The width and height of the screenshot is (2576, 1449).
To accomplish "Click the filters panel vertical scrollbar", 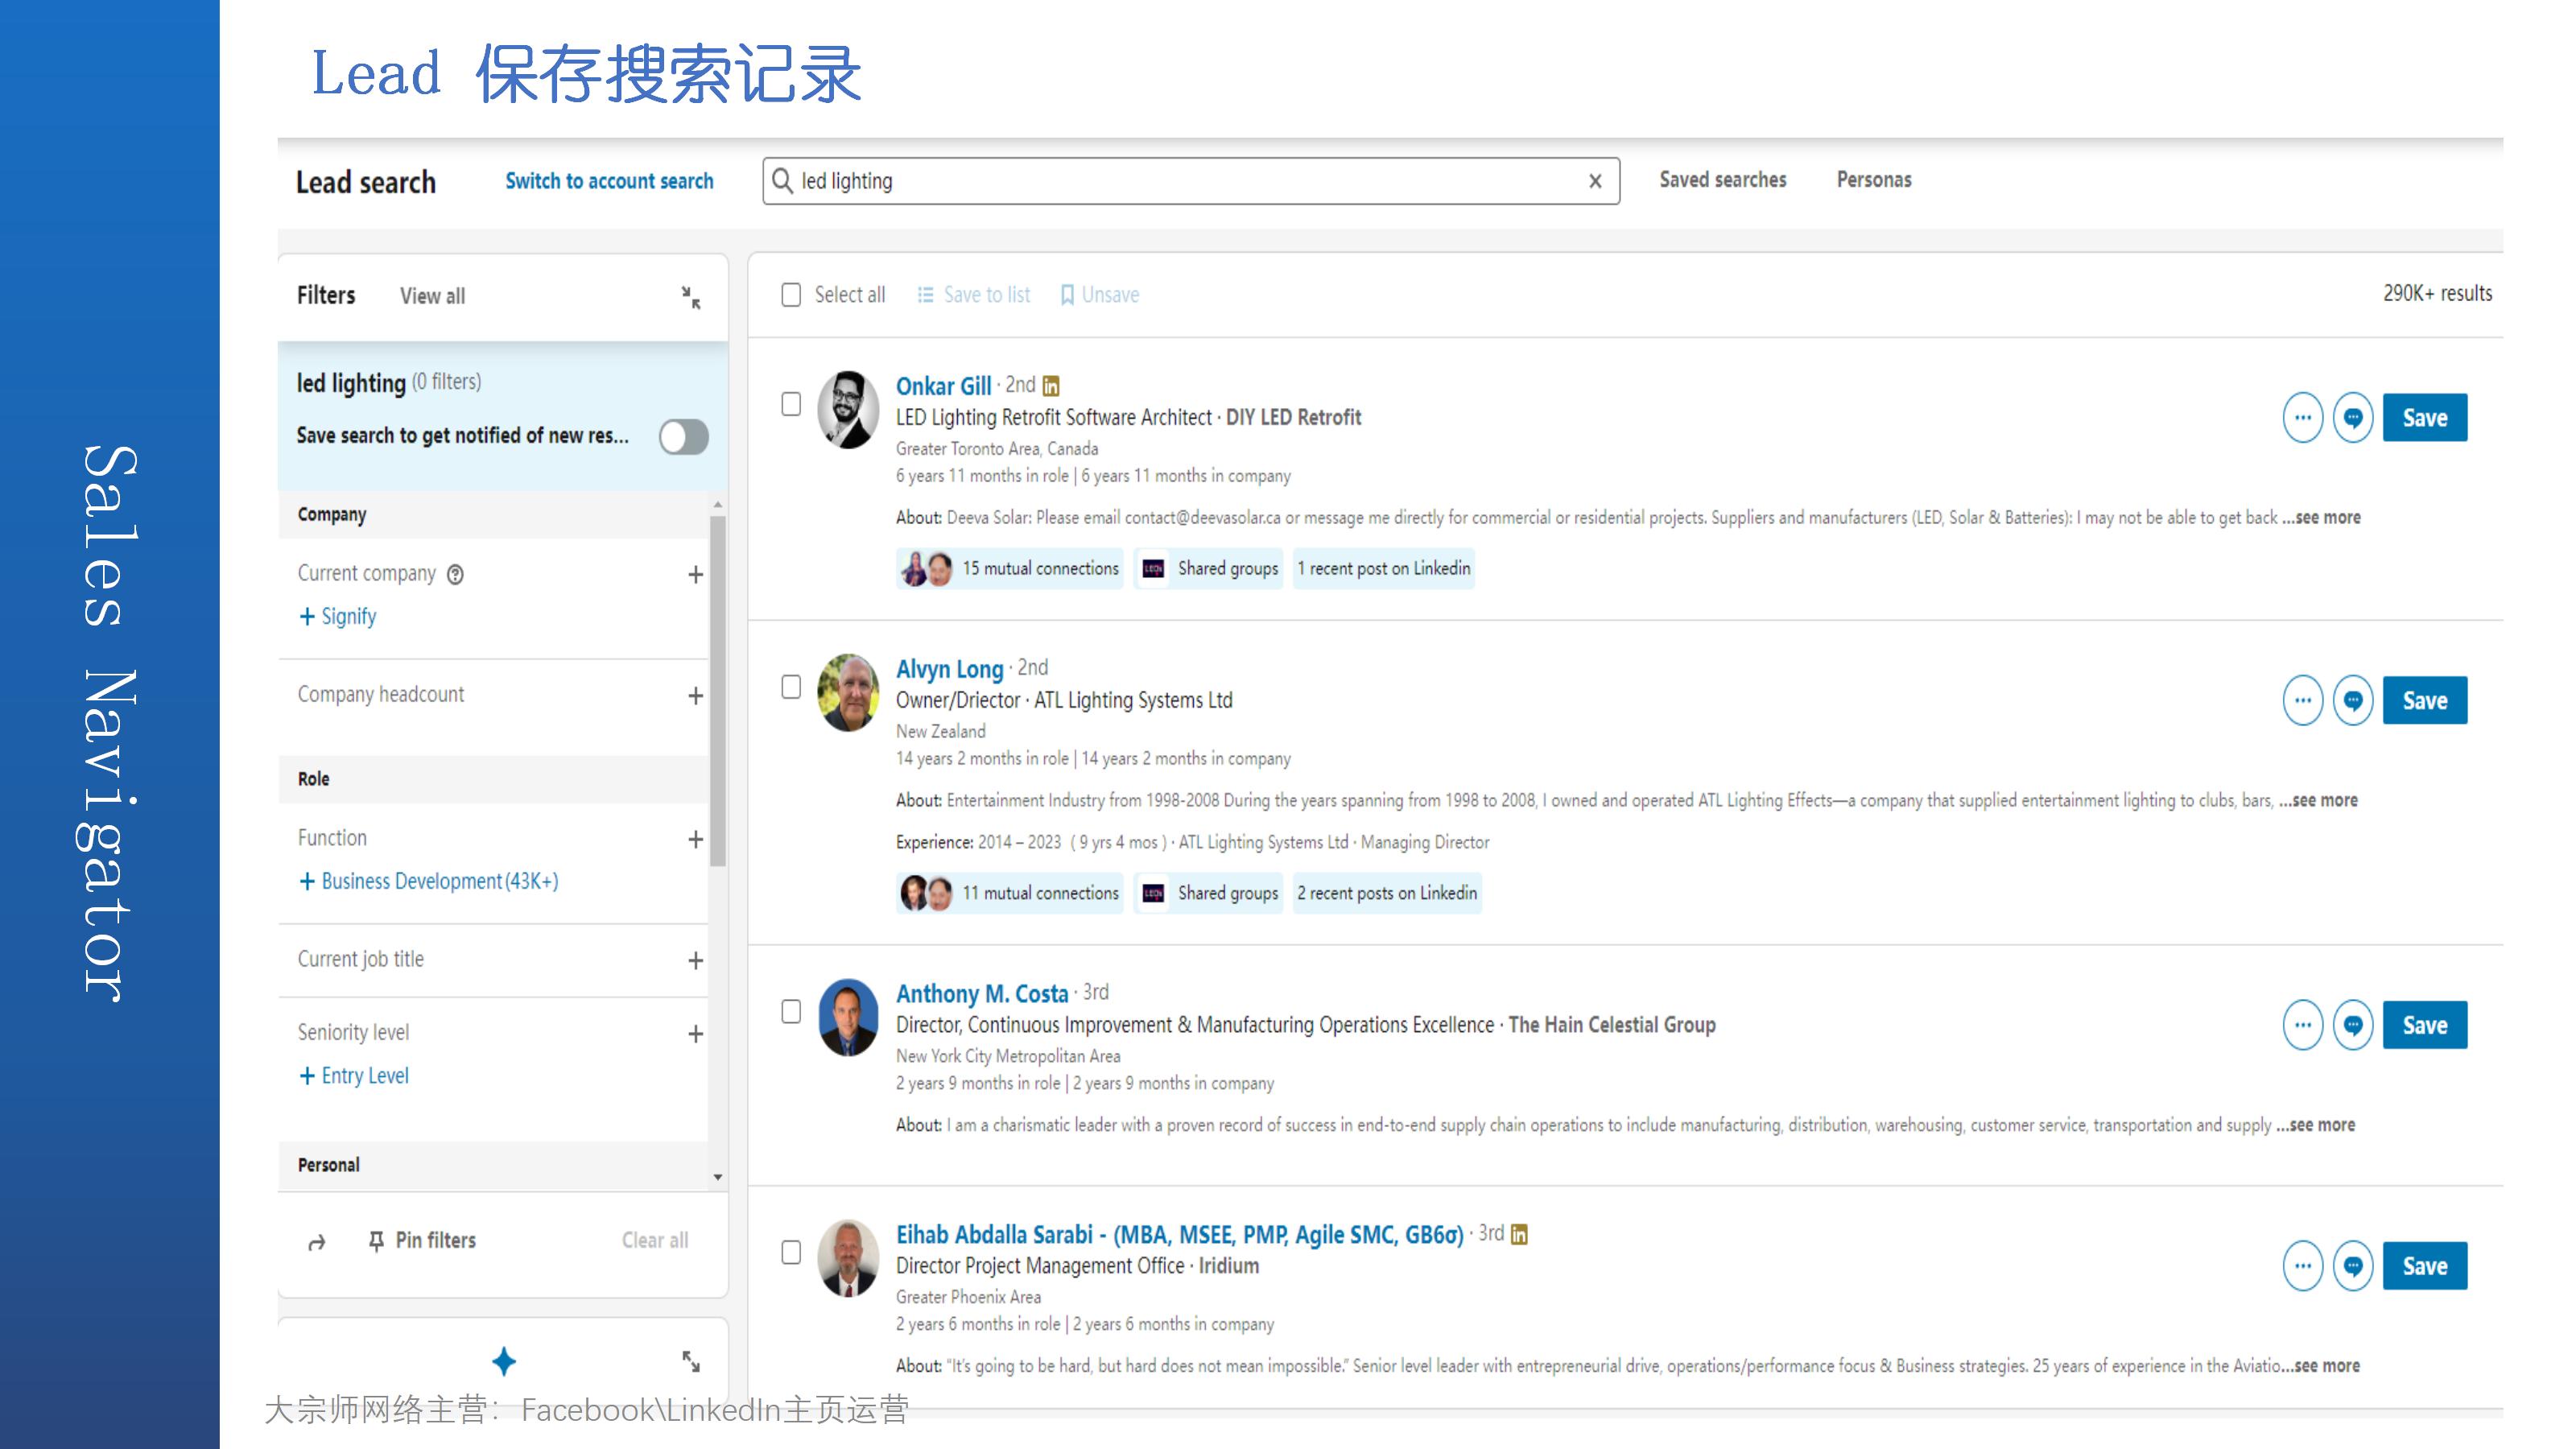I will tap(717, 690).
